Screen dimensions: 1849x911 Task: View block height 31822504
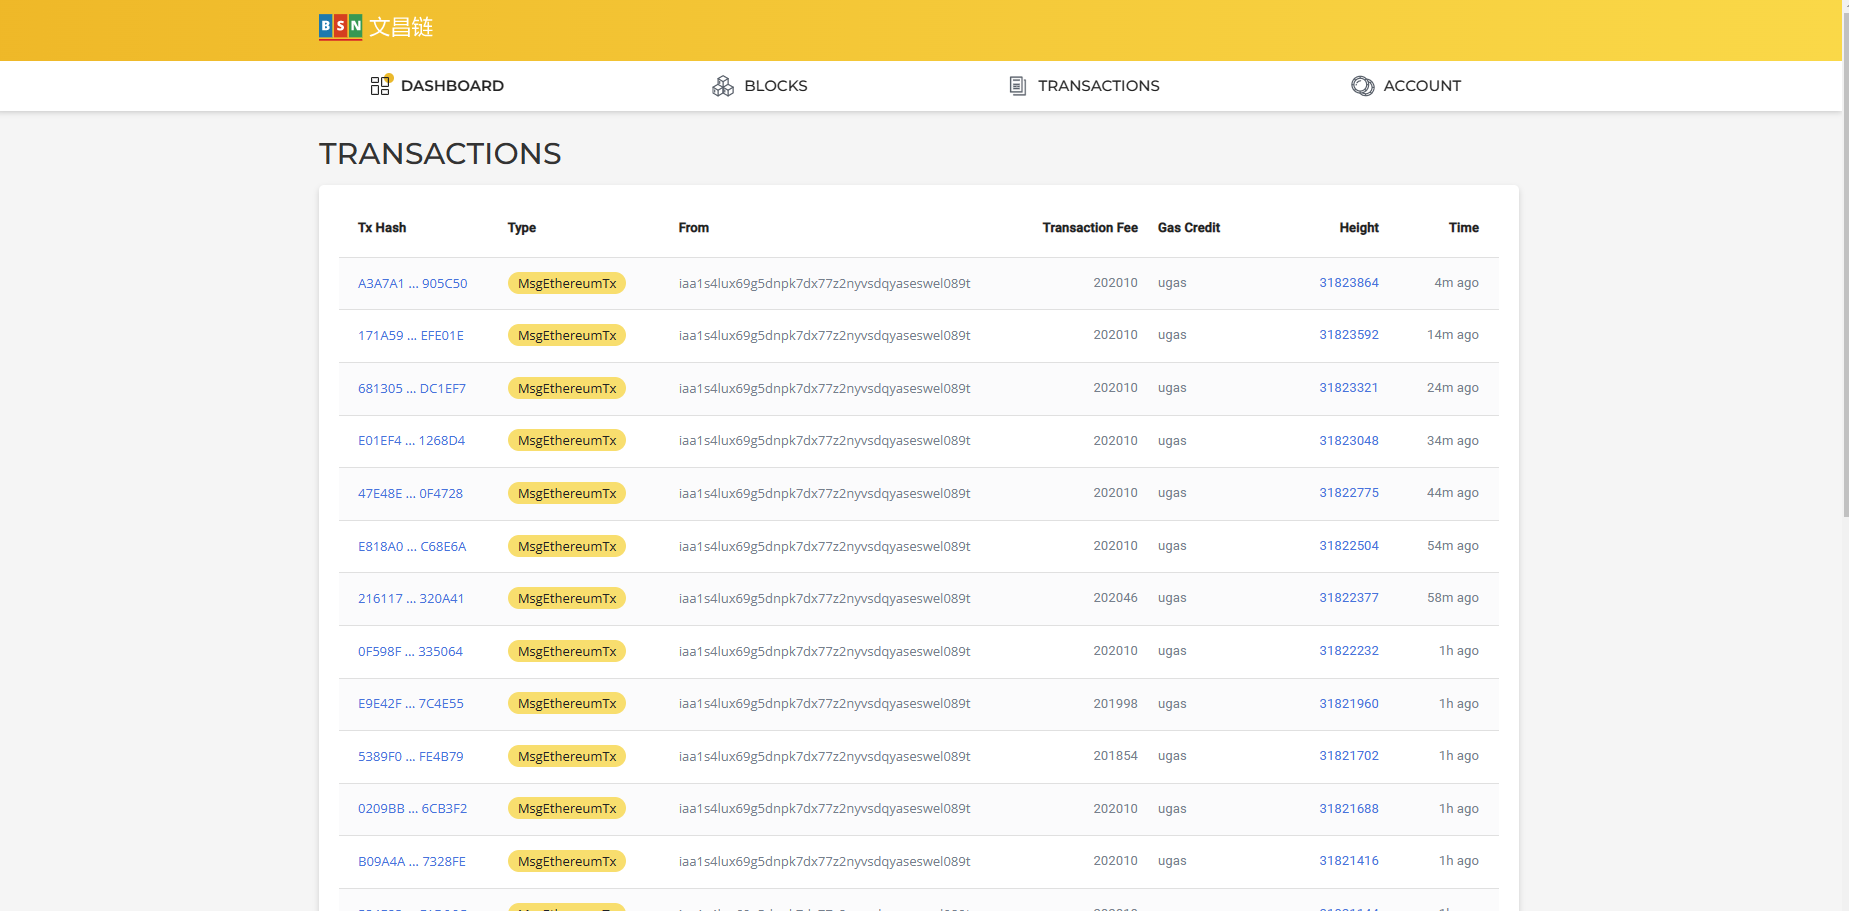[x=1348, y=545]
